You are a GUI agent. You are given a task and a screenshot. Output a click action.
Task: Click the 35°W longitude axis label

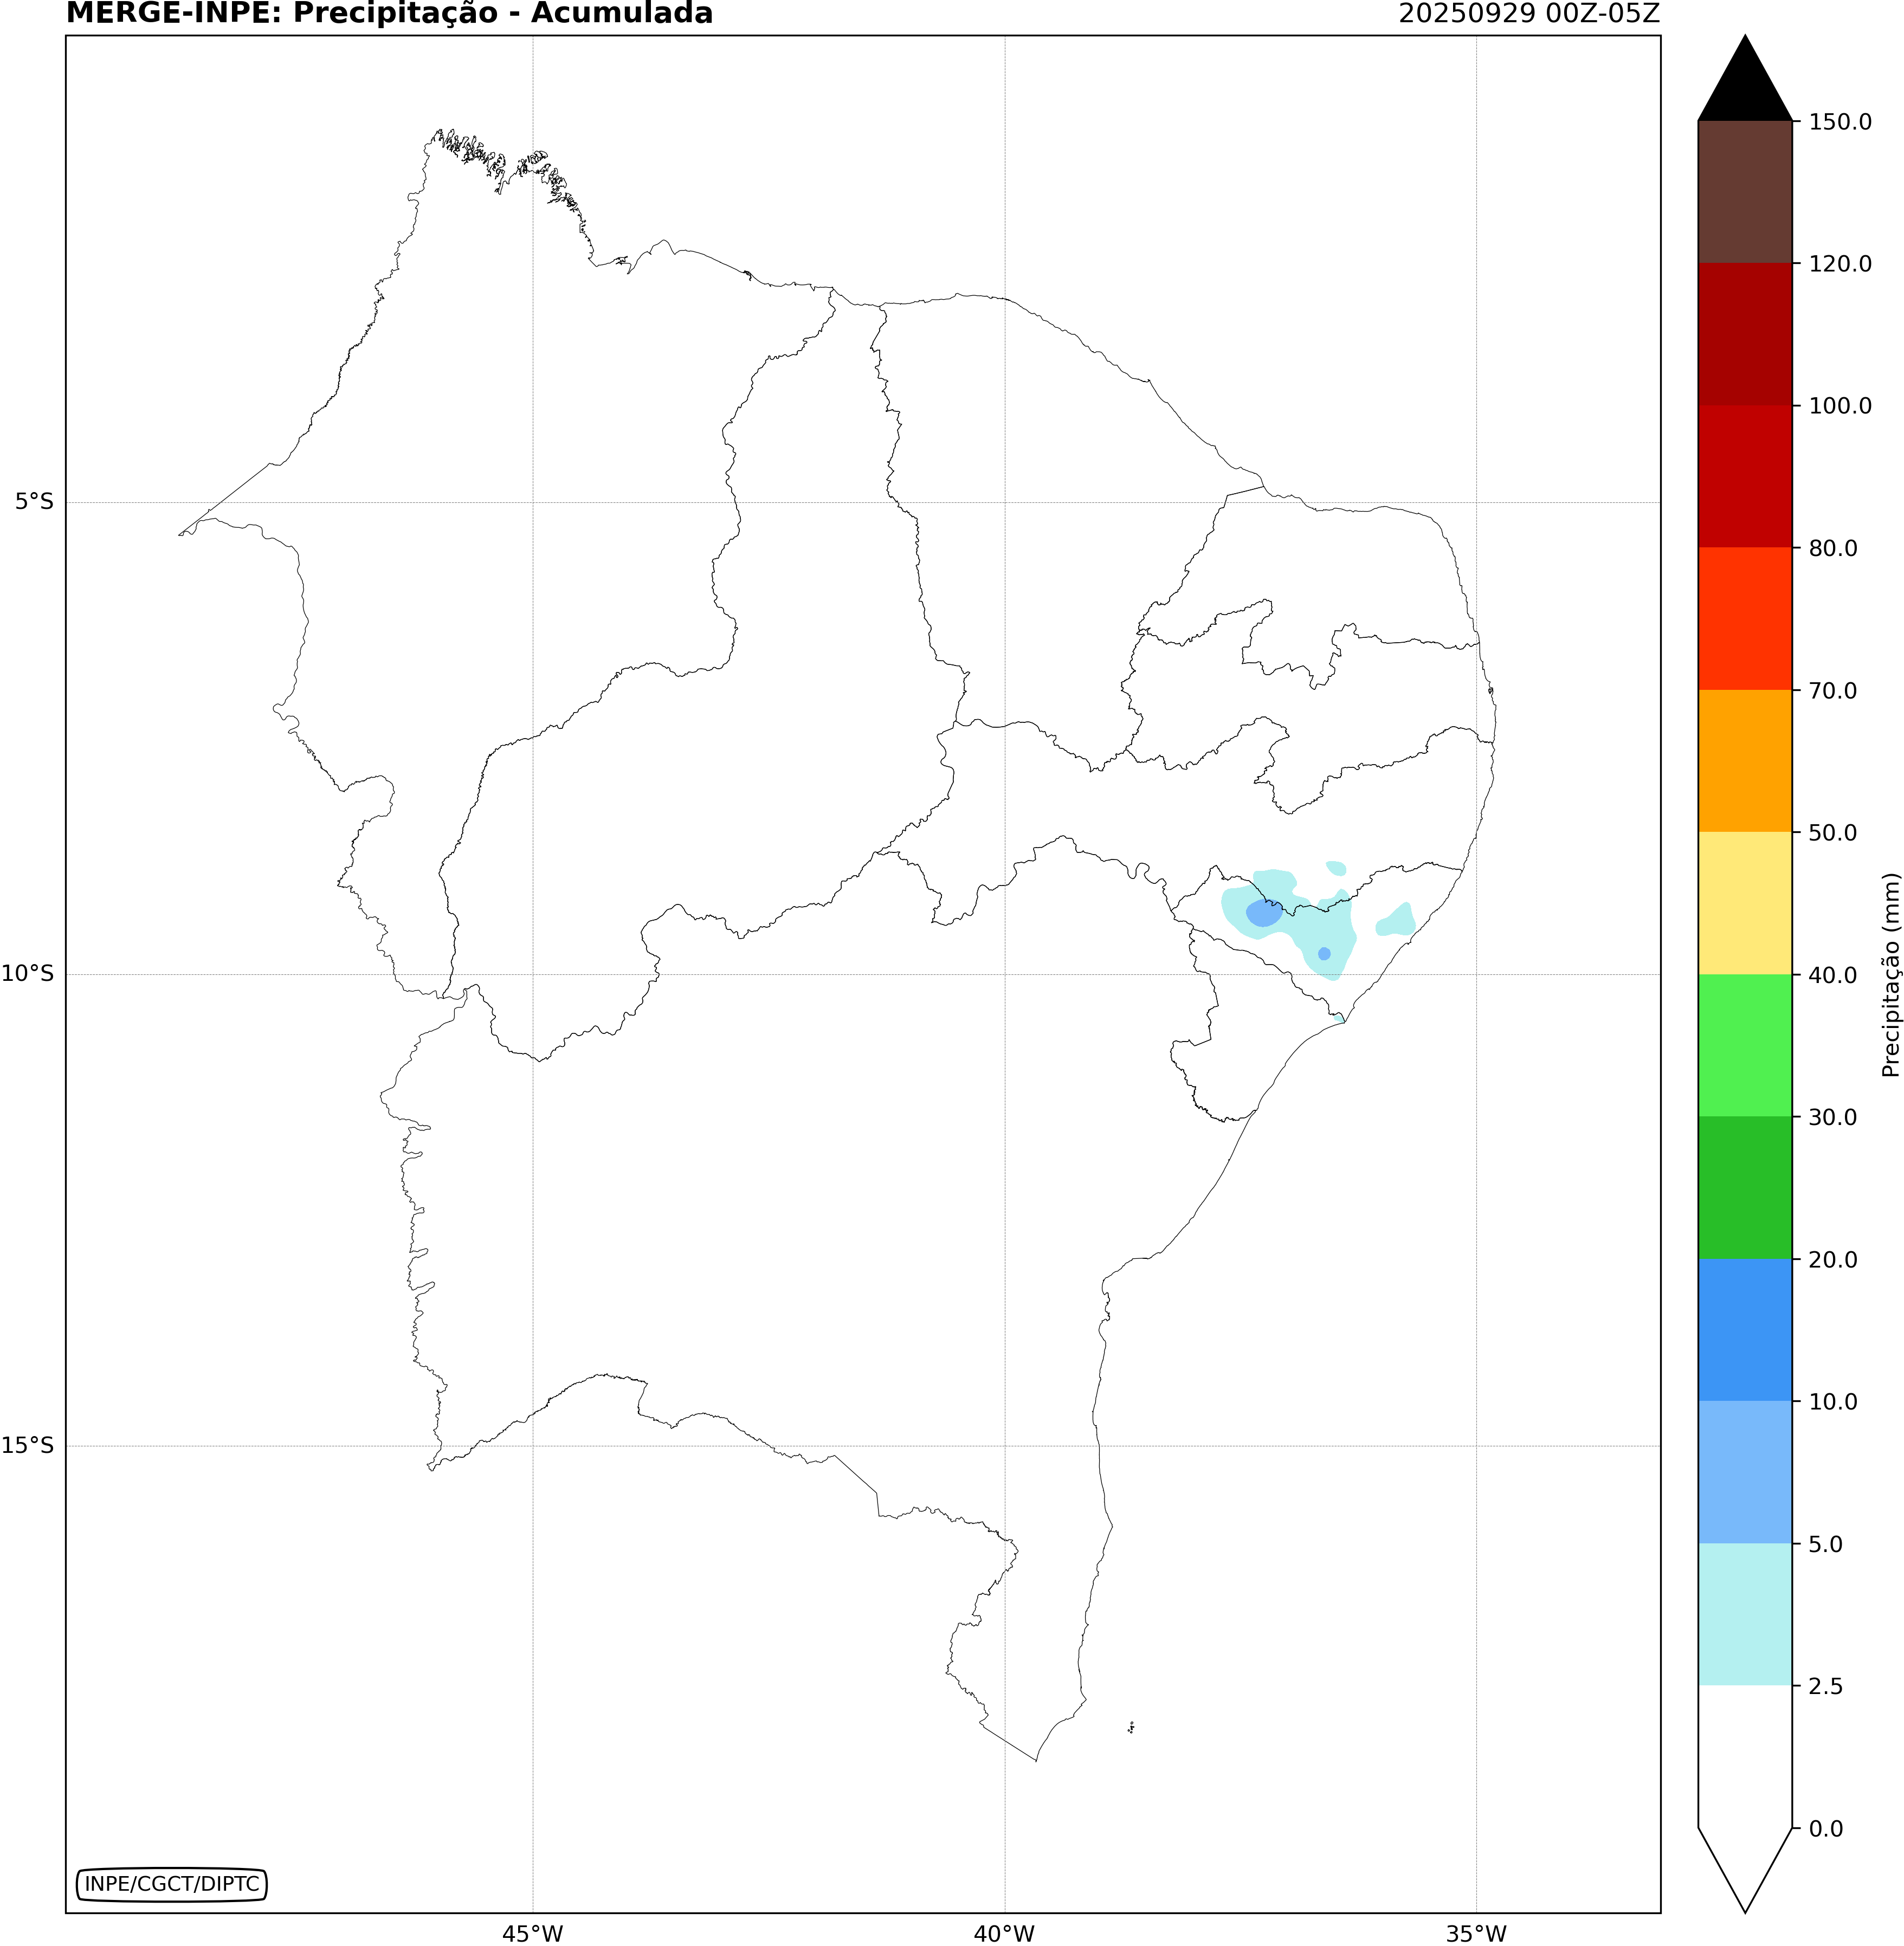[x=1476, y=1934]
